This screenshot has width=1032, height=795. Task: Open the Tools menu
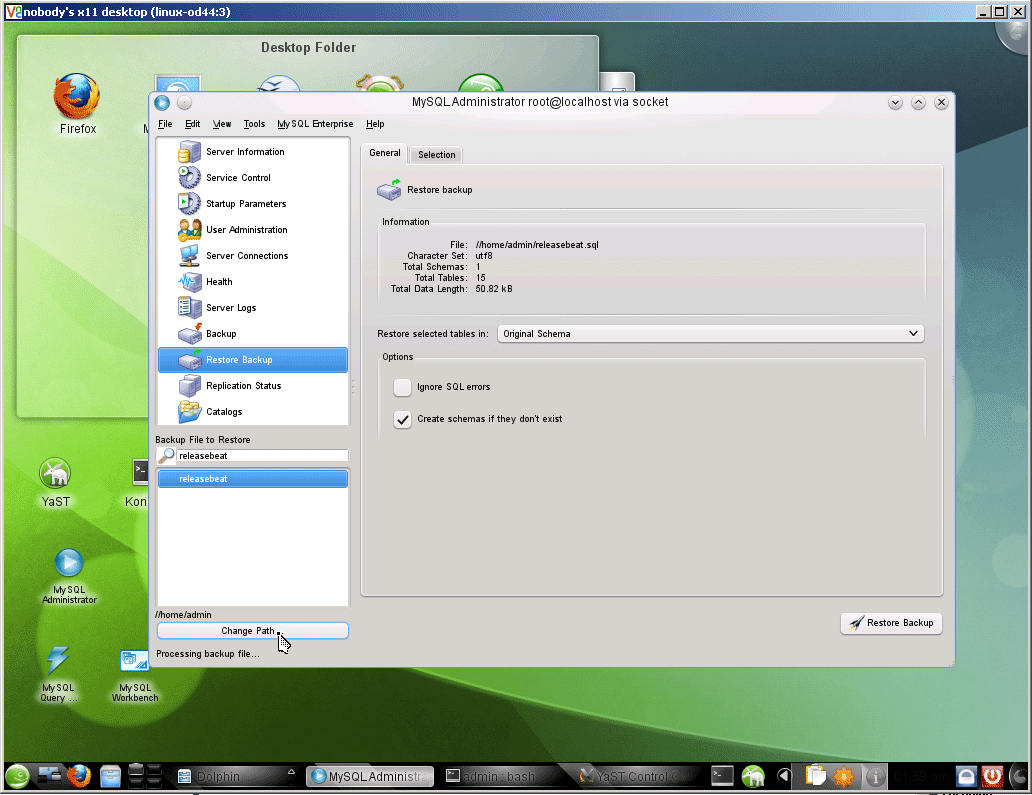click(x=254, y=124)
